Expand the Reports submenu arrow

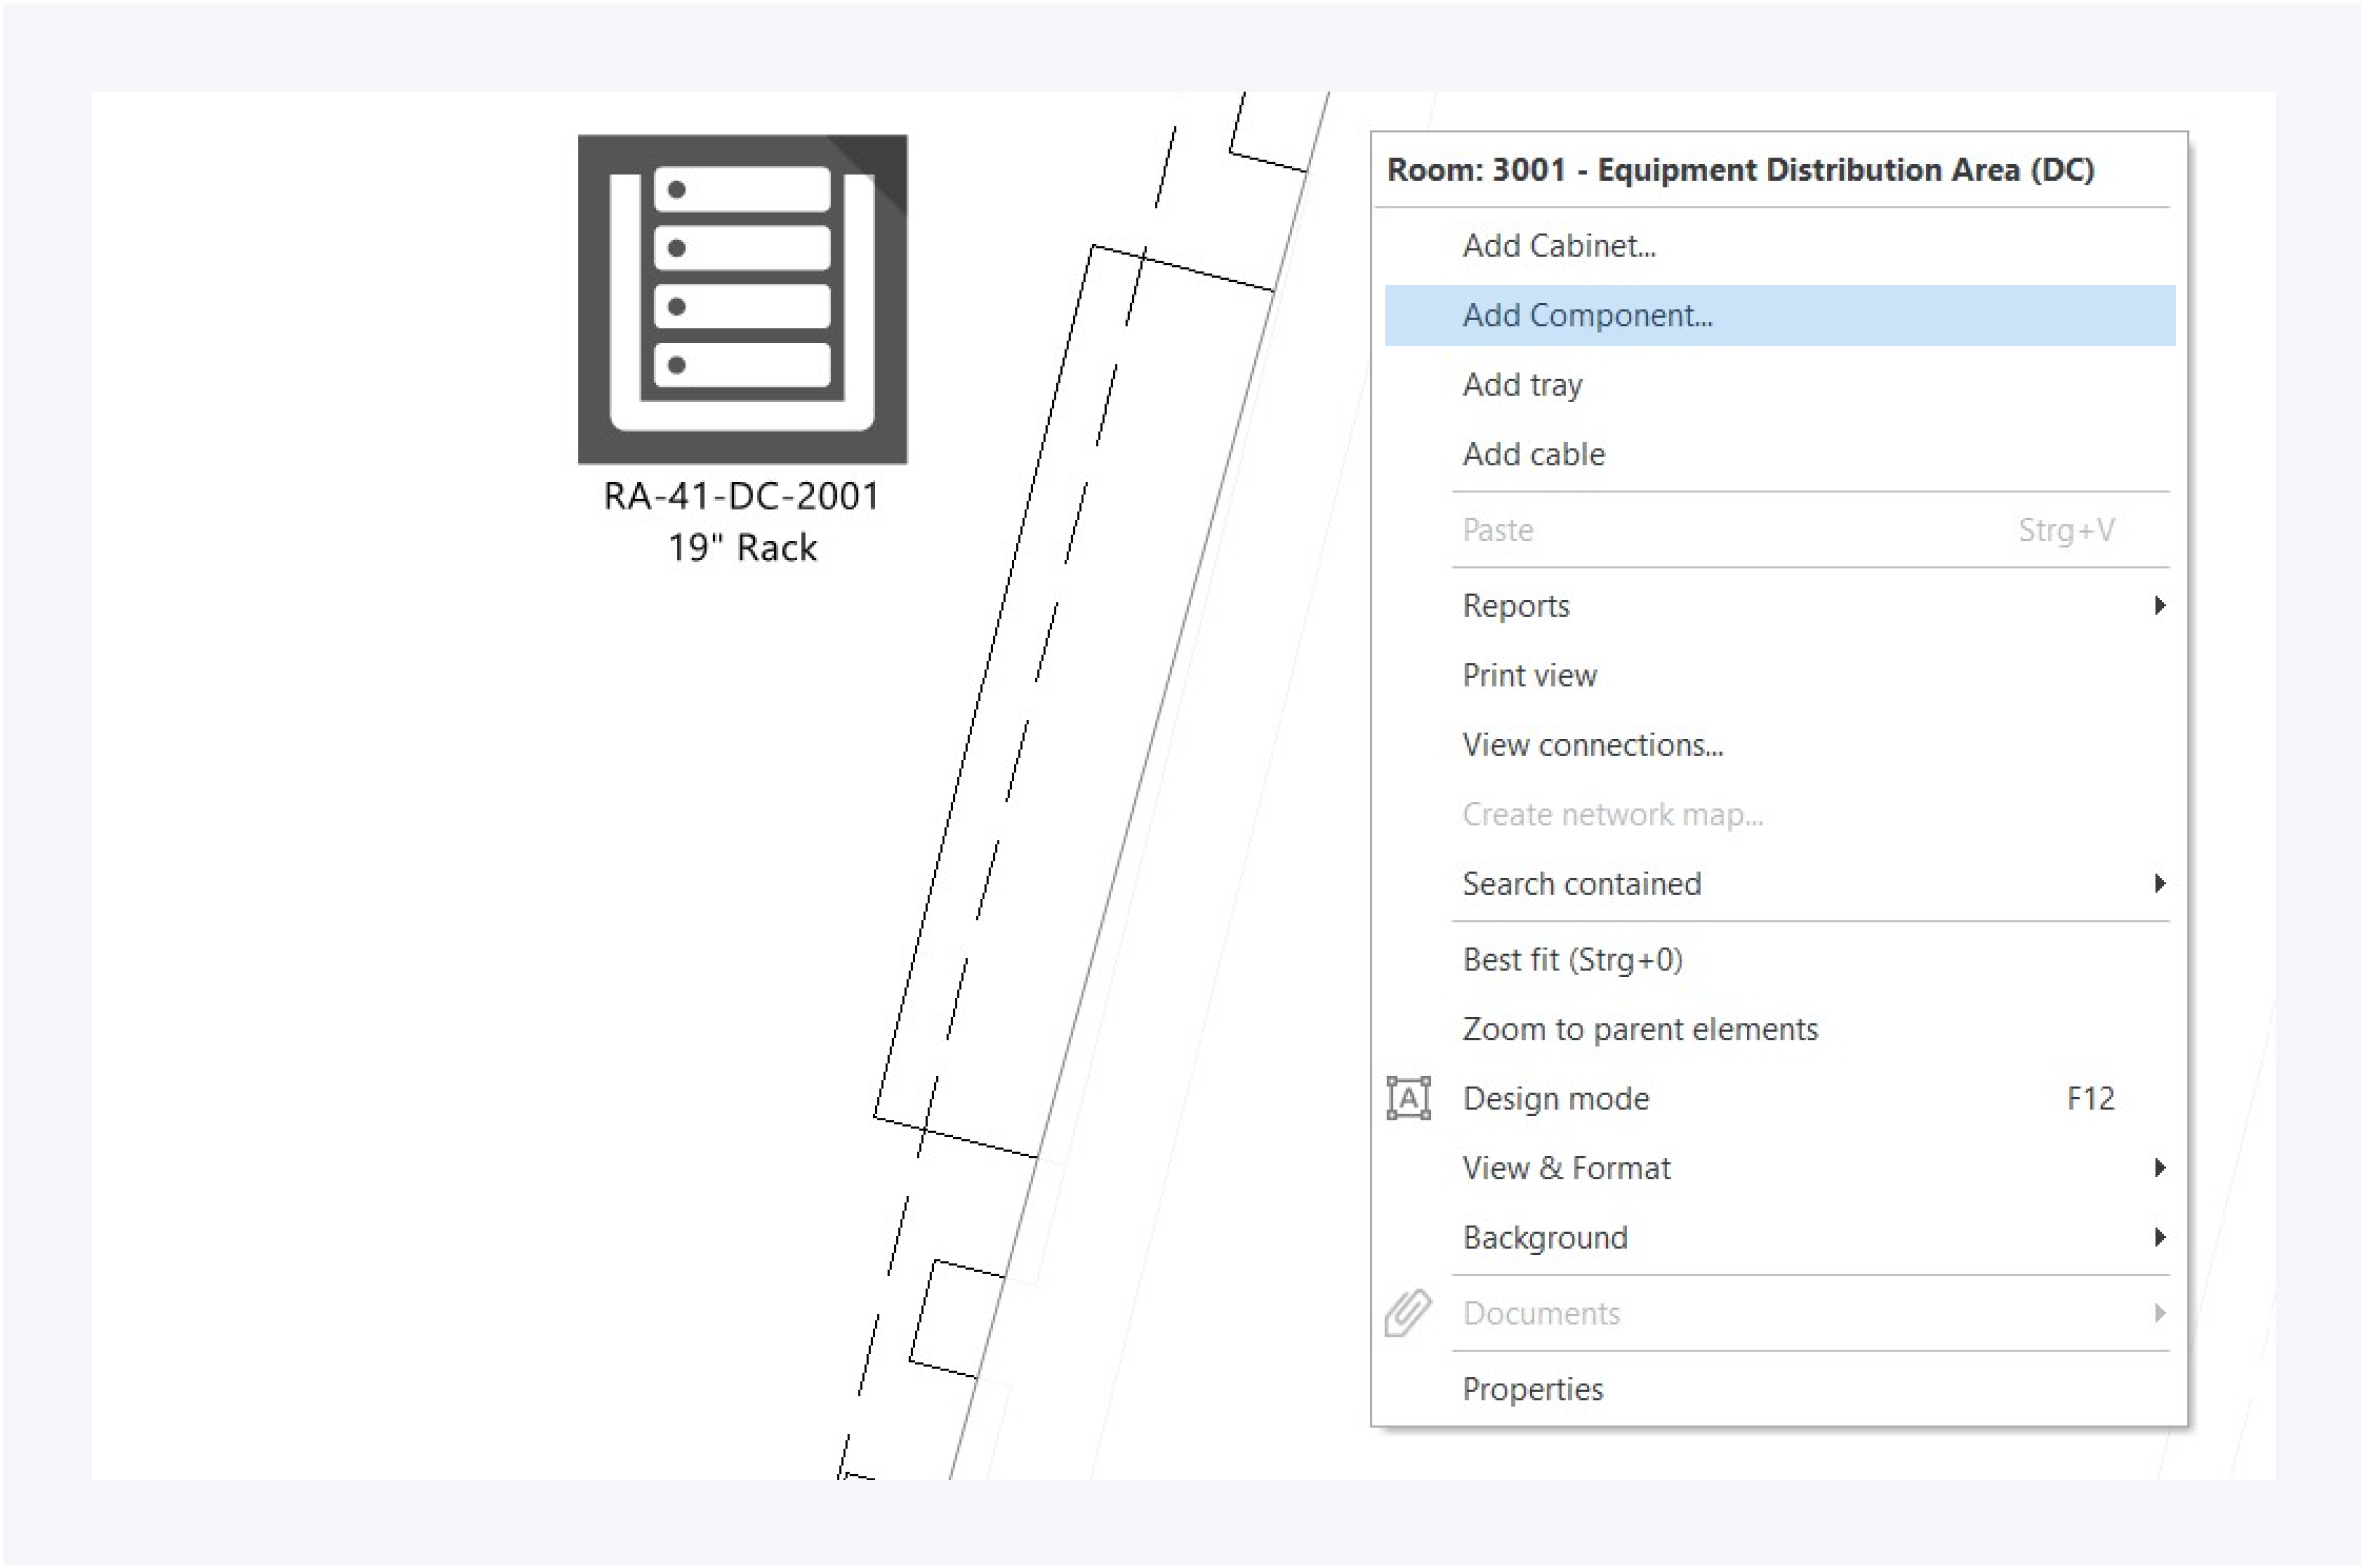coord(2159,606)
